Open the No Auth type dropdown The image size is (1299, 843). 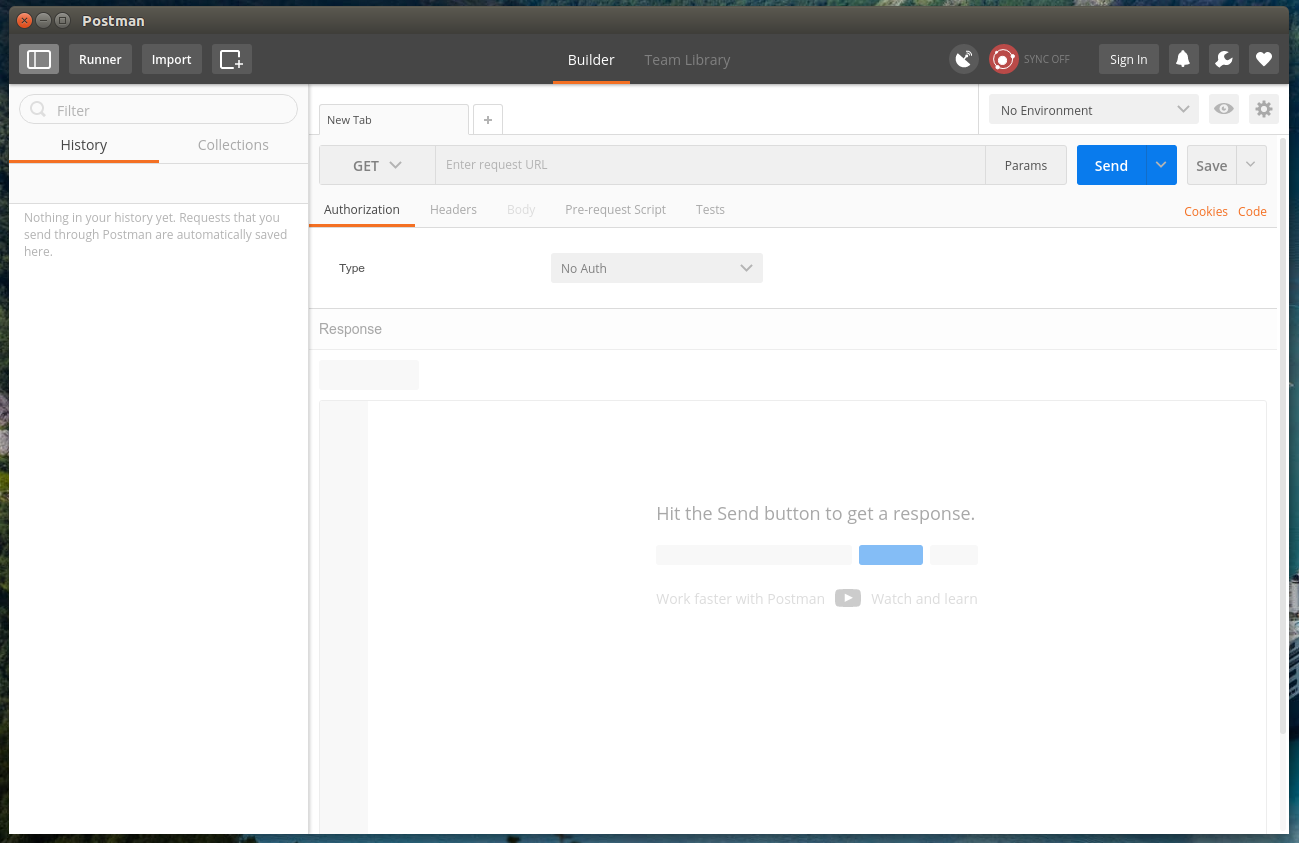pyautogui.click(x=657, y=268)
